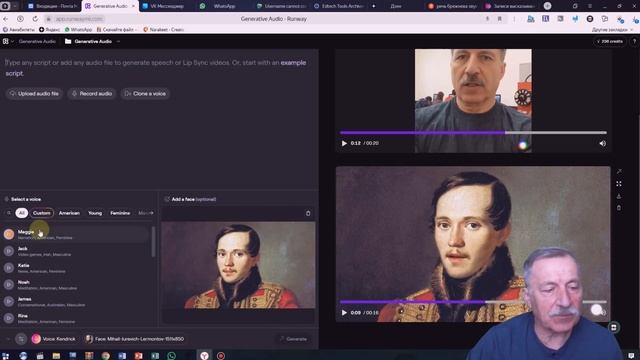Click the Voice Kendrick chip
Viewport: 640px width, 360px height.
point(54,339)
